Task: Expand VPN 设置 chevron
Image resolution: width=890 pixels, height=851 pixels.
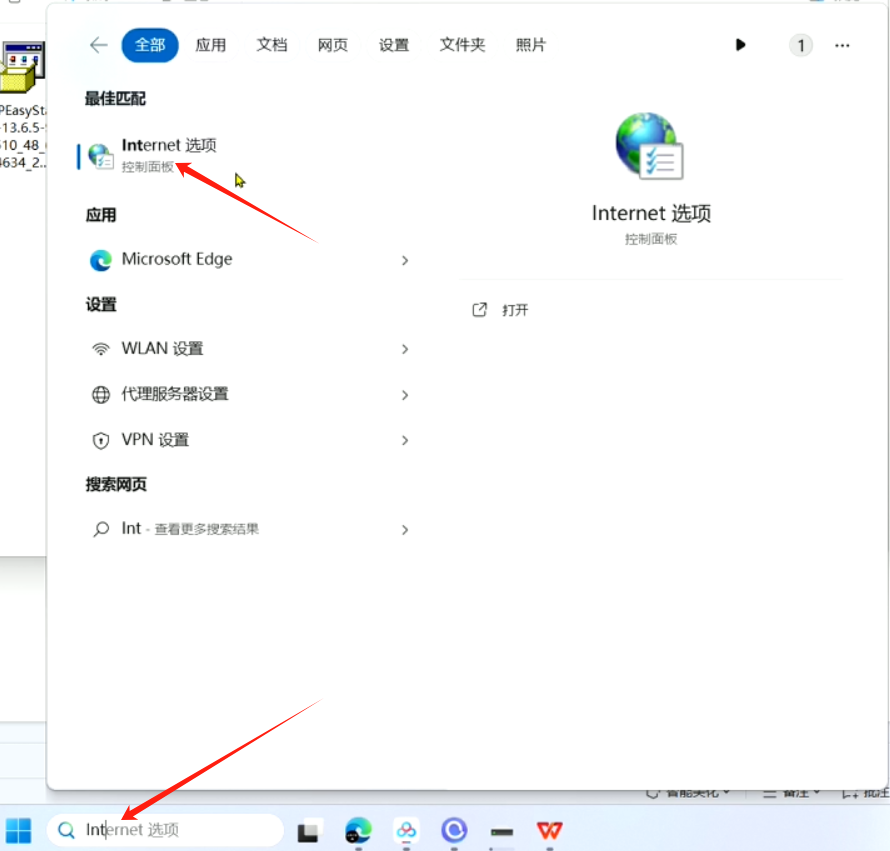Action: (x=405, y=441)
